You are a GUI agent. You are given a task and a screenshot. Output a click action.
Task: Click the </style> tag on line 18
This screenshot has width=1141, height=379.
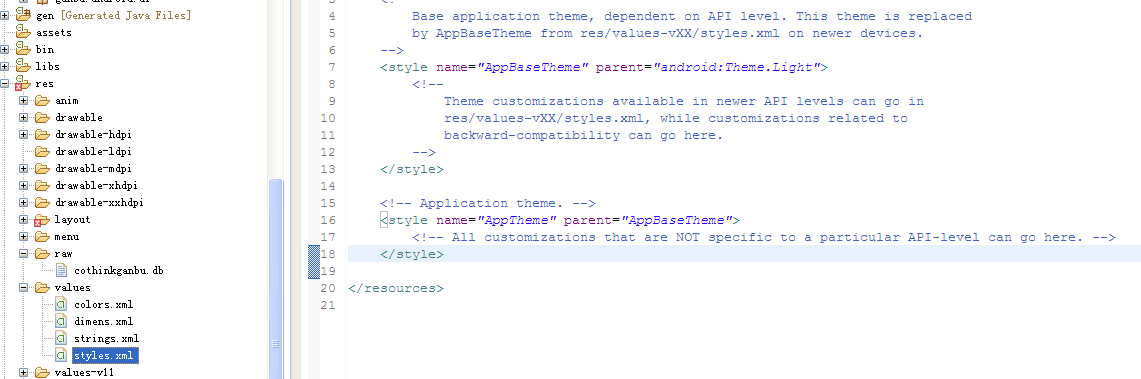pos(412,254)
